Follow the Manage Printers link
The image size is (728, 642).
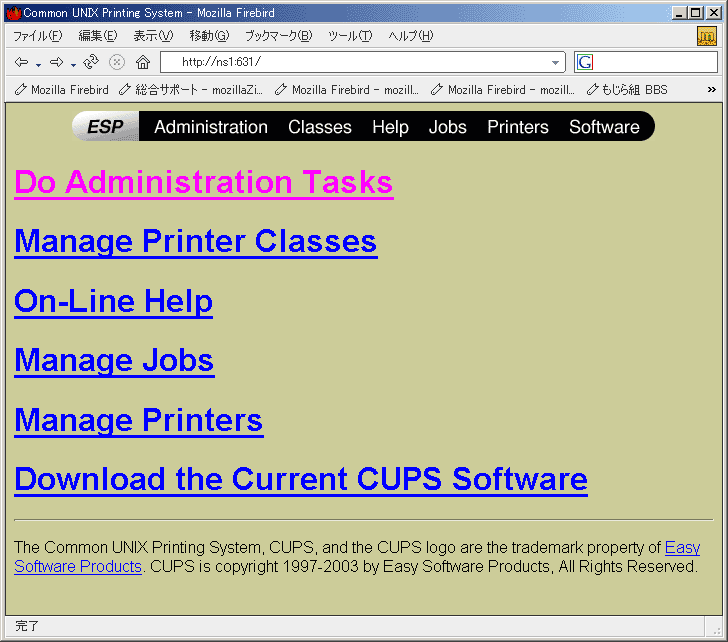[x=139, y=421]
